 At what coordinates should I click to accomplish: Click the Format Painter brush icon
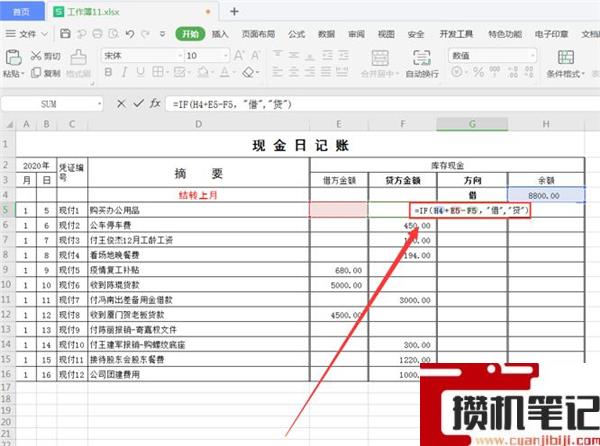[78, 57]
